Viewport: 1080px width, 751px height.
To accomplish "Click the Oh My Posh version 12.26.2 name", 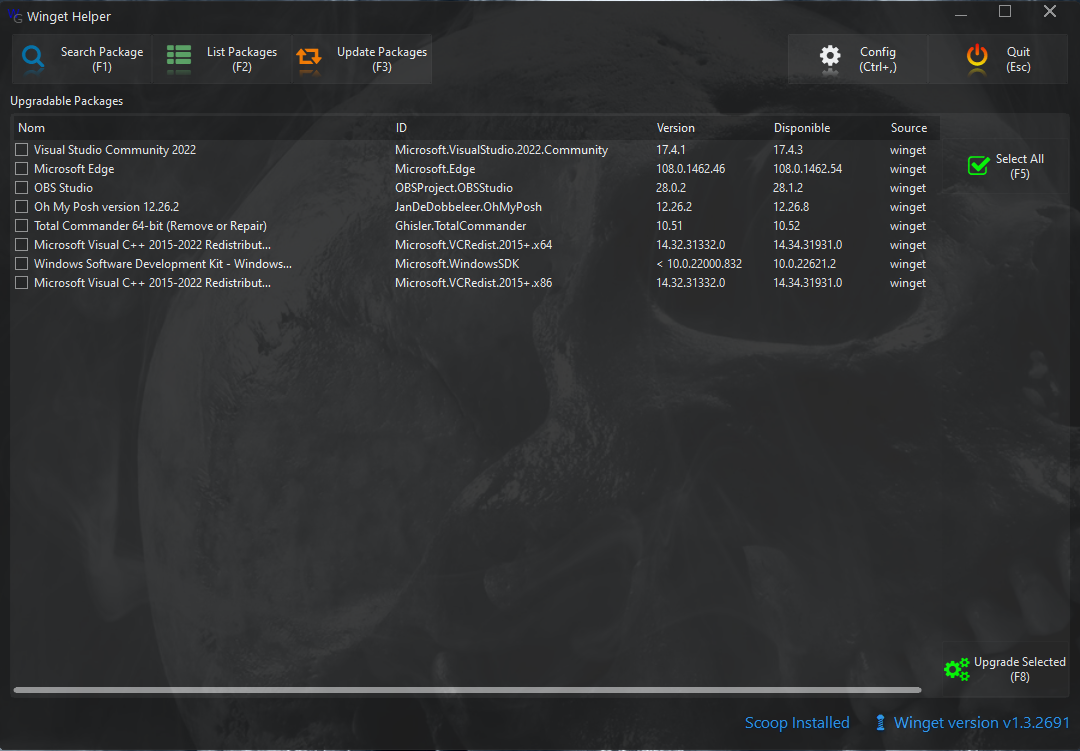I will coord(107,207).
